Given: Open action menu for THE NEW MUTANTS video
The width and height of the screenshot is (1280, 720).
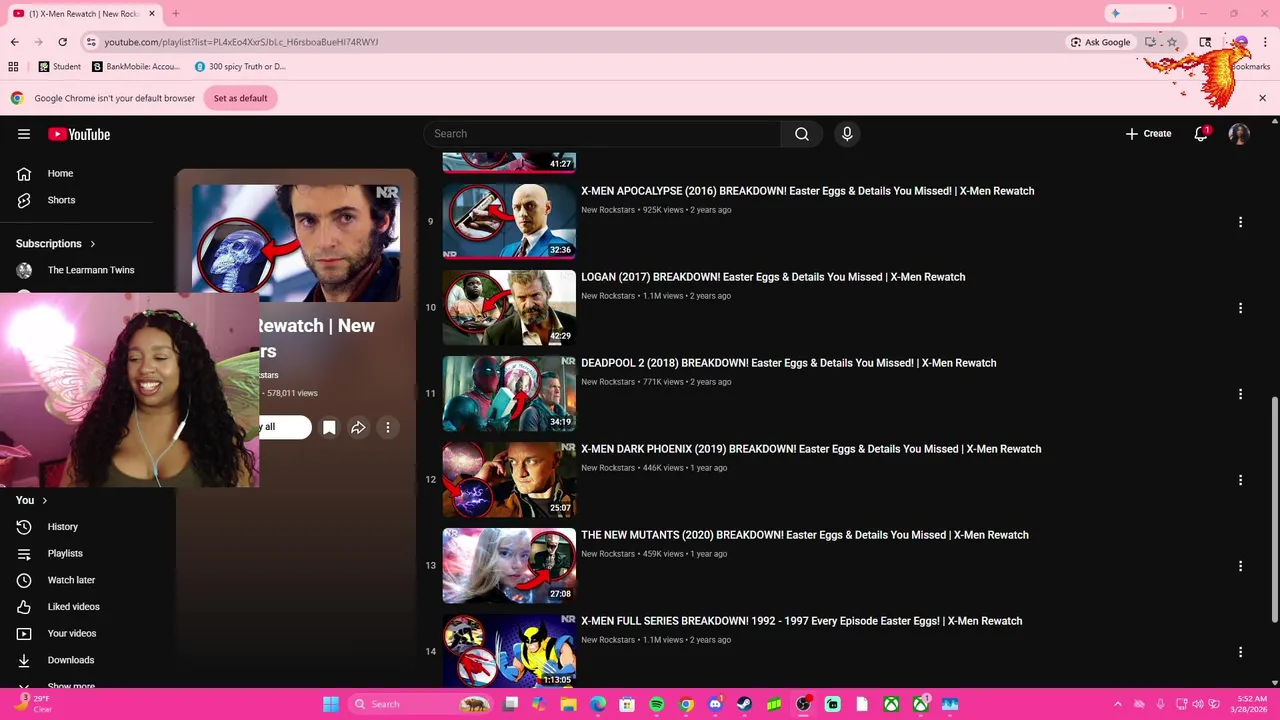Looking at the screenshot, I should pyautogui.click(x=1240, y=566).
